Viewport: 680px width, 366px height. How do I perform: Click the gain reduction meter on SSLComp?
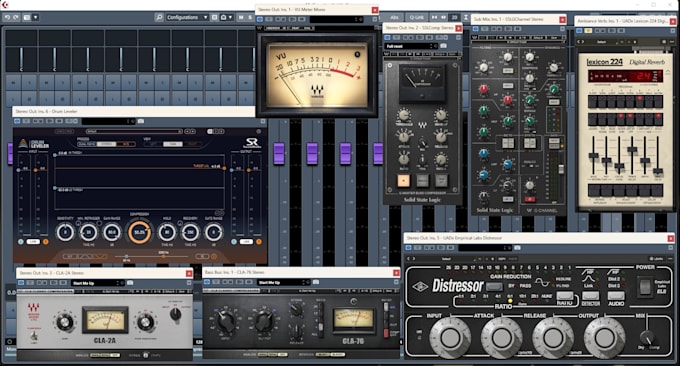click(422, 82)
